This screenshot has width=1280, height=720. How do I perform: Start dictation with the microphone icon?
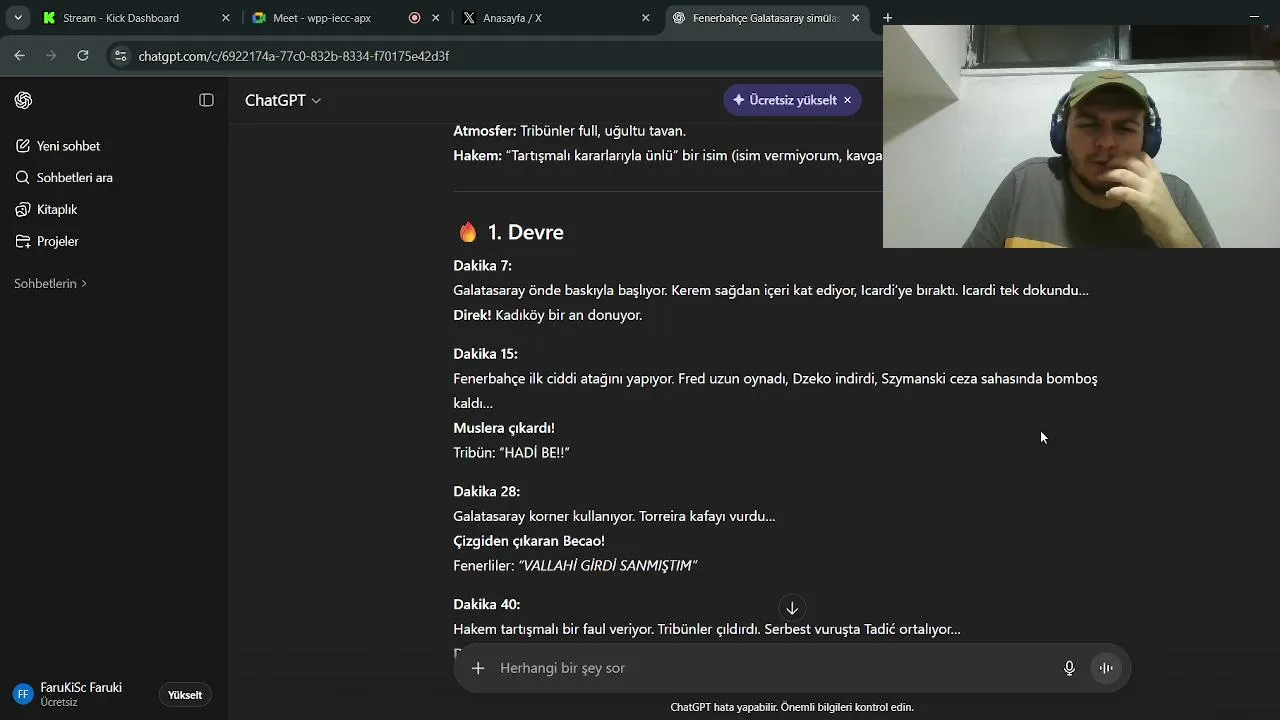[x=1069, y=668]
